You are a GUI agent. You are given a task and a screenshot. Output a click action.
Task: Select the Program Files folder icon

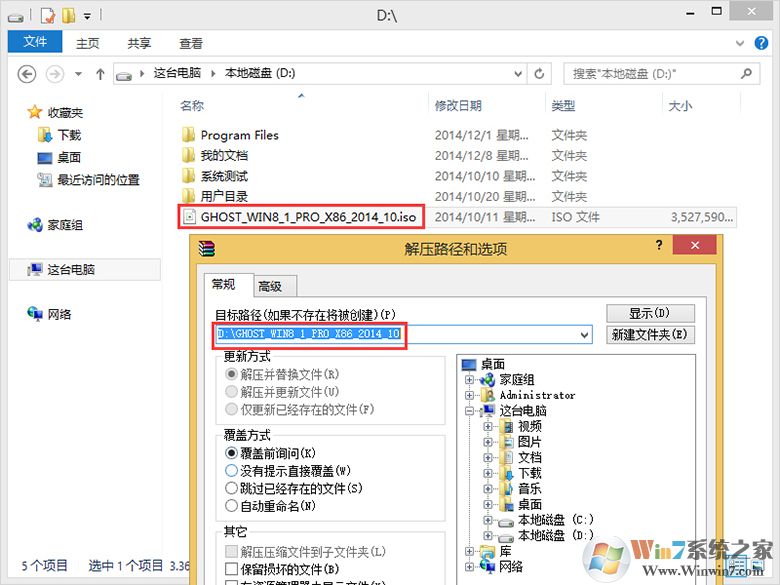(189, 135)
